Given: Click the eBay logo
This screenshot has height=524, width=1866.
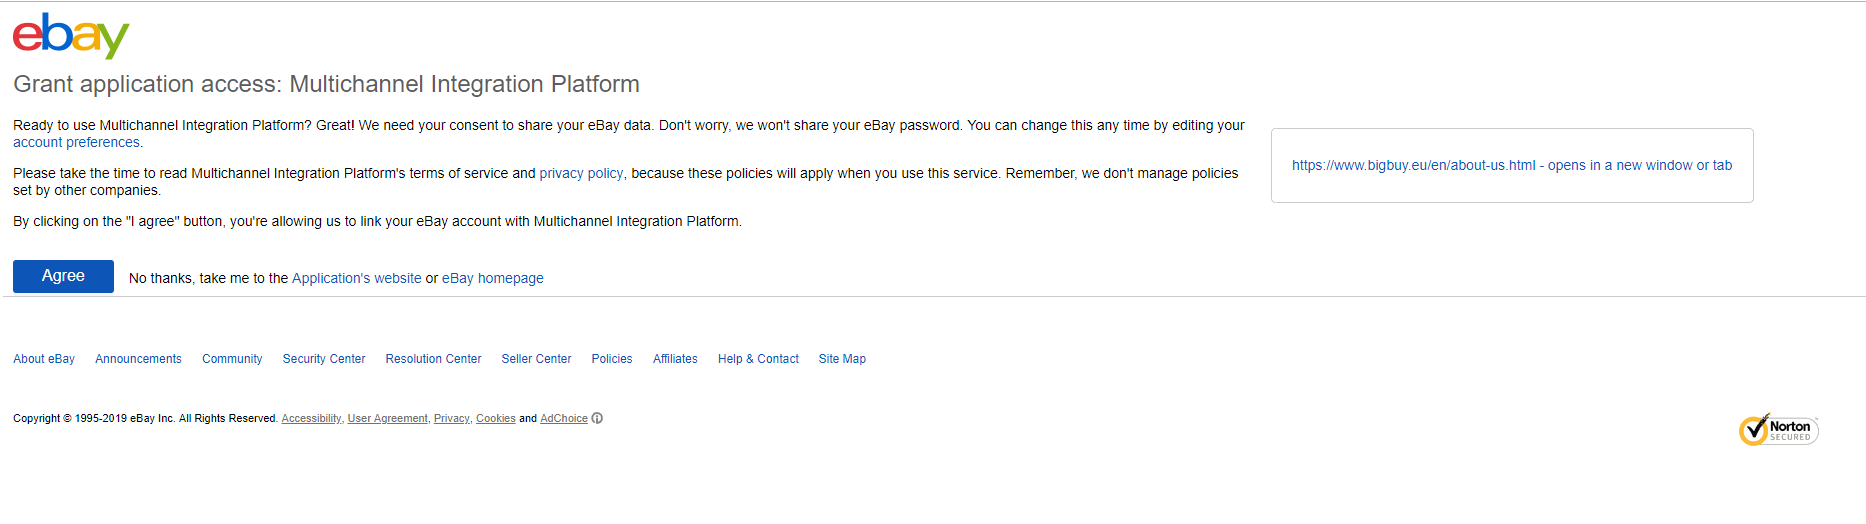Looking at the screenshot, I should (71, 35).
